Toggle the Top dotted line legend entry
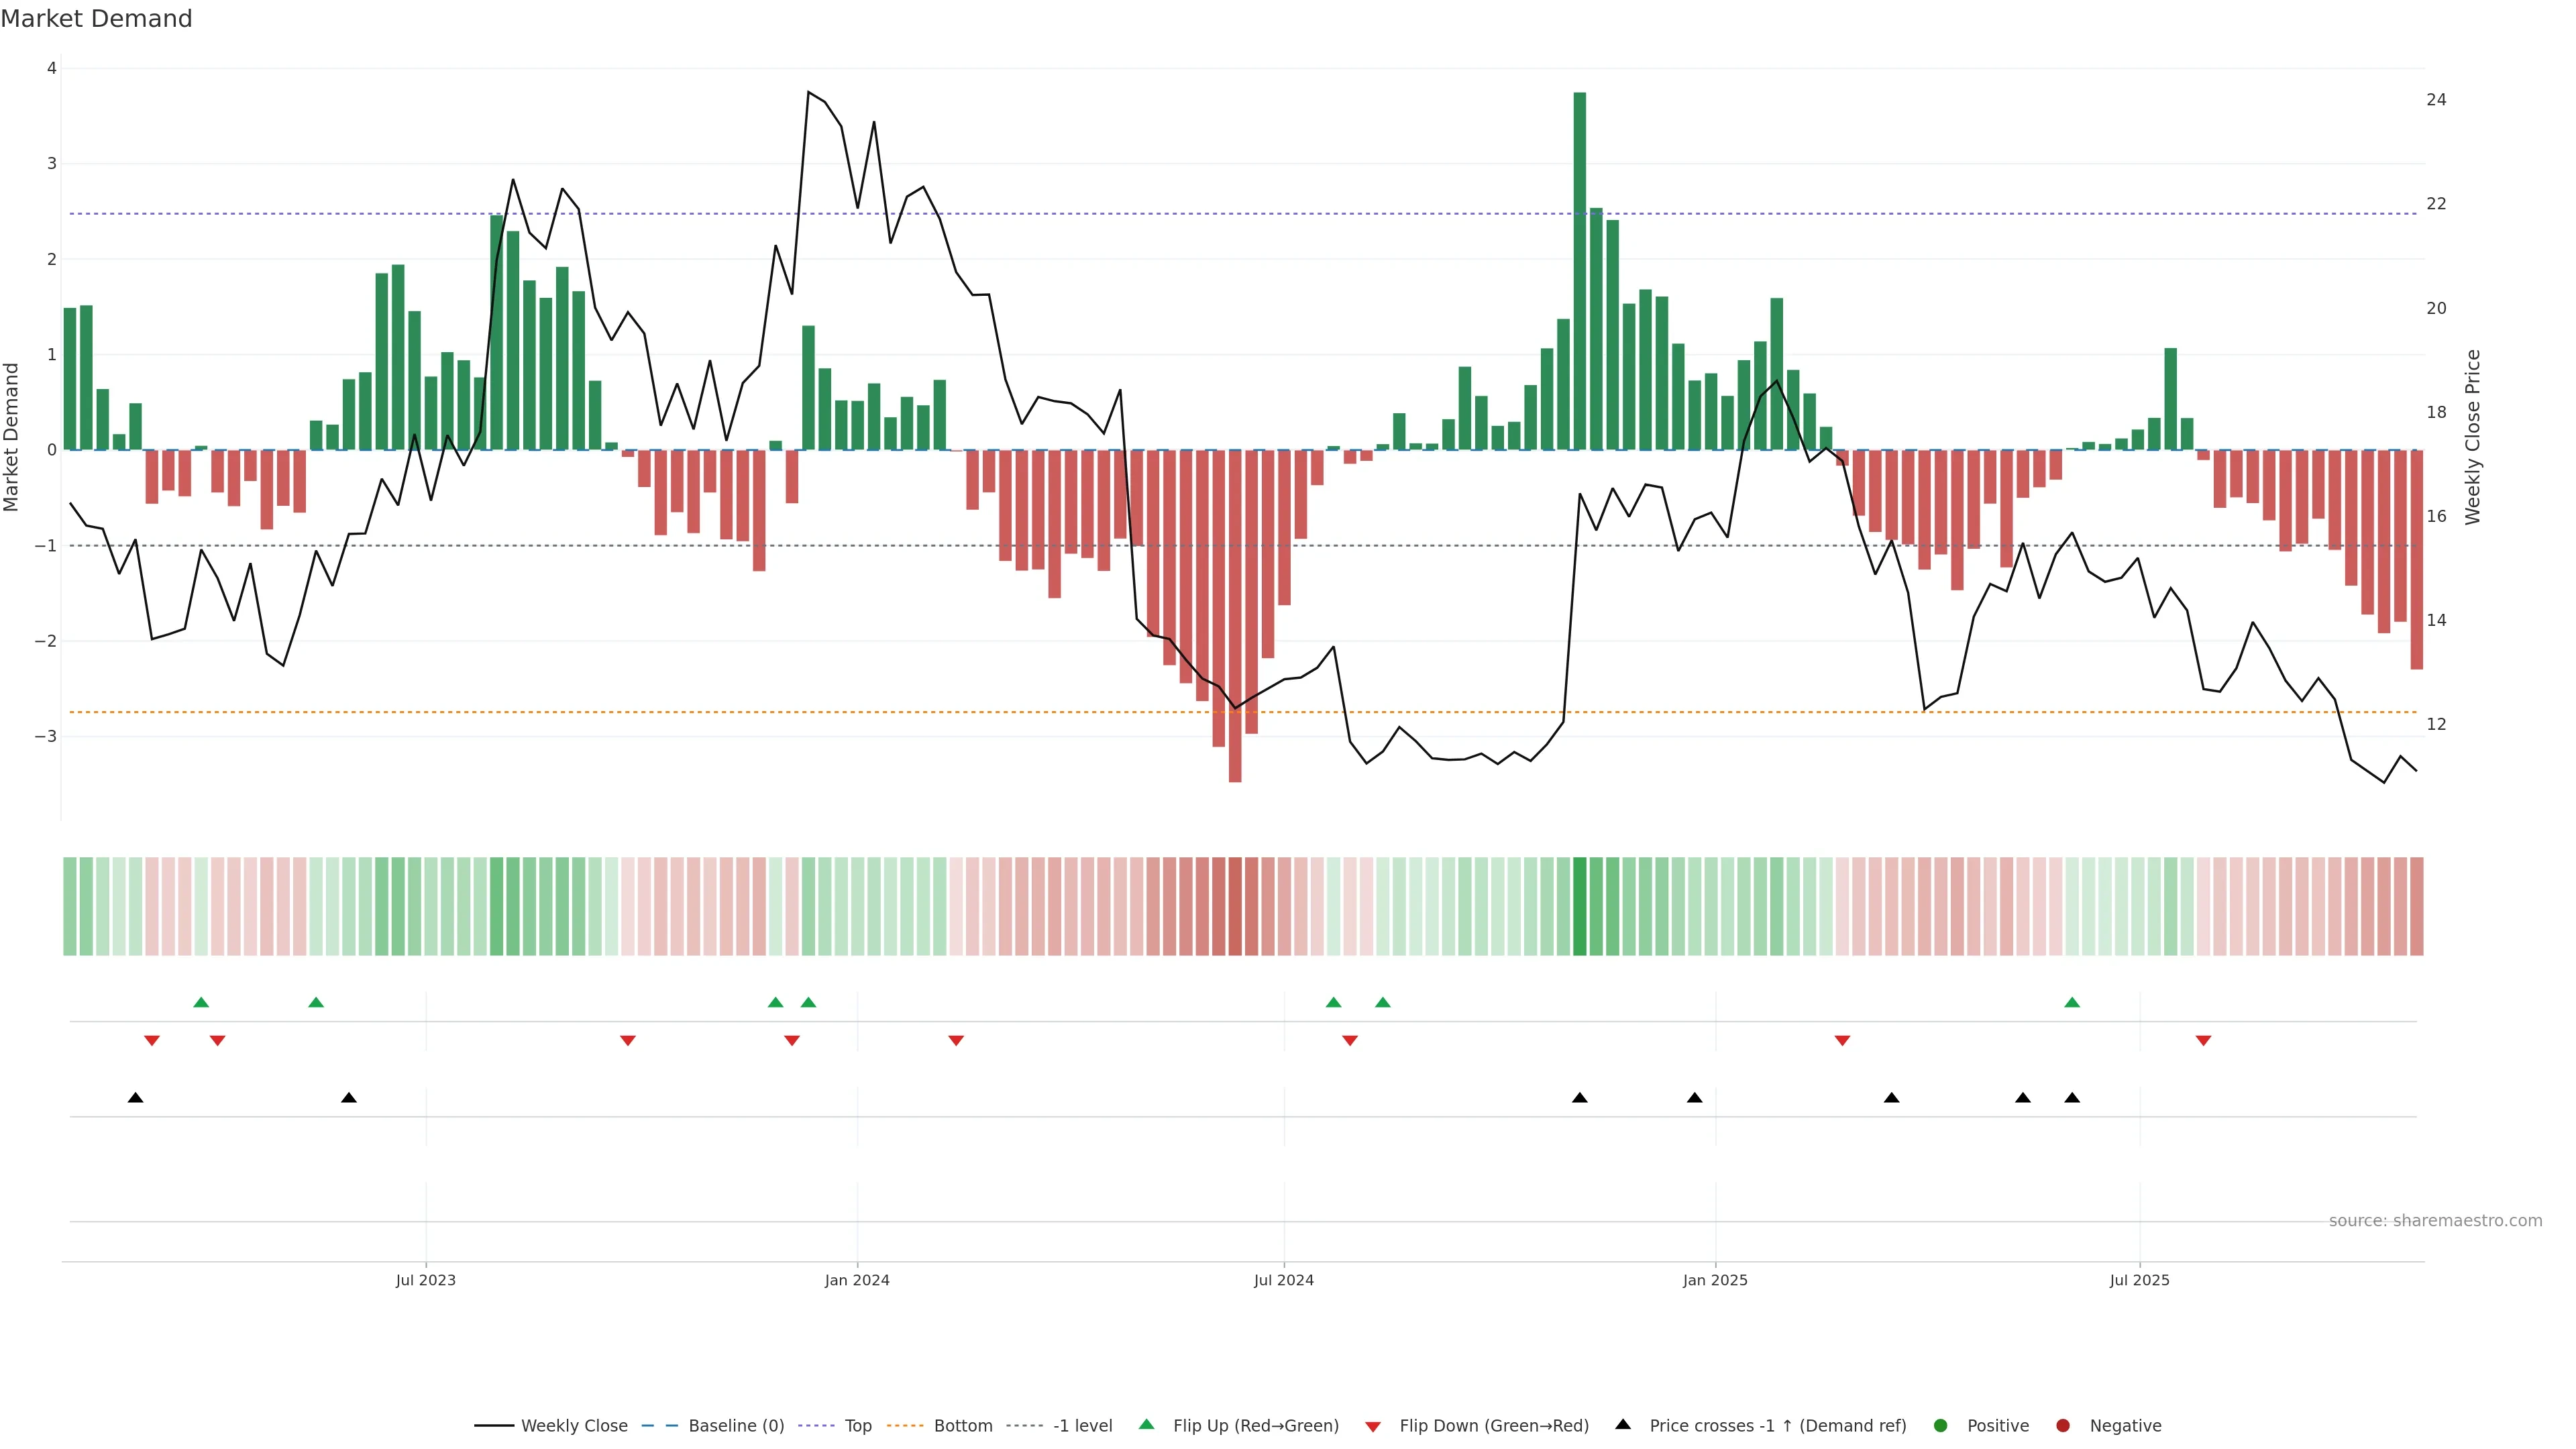 click(x=857, y=1425)
